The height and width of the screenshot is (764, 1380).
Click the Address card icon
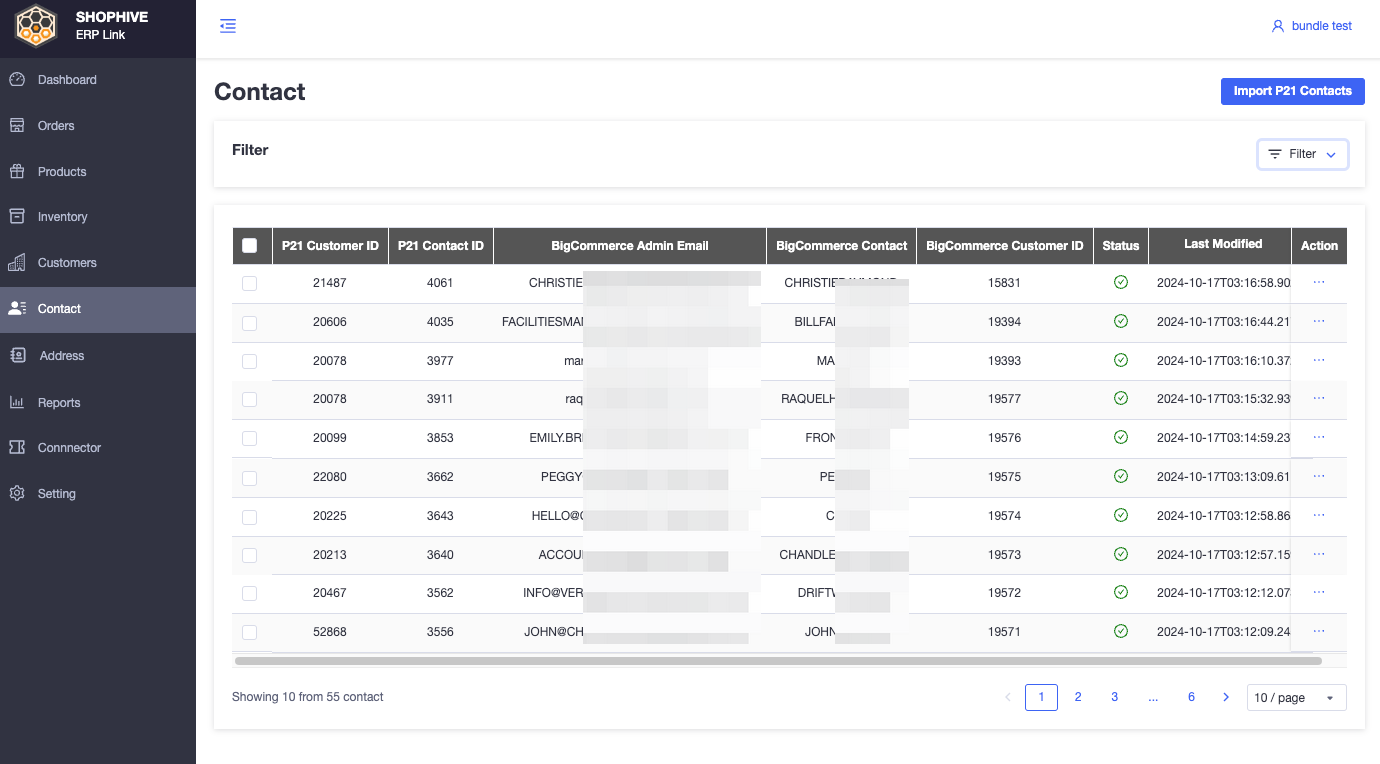tap(18, 355)
